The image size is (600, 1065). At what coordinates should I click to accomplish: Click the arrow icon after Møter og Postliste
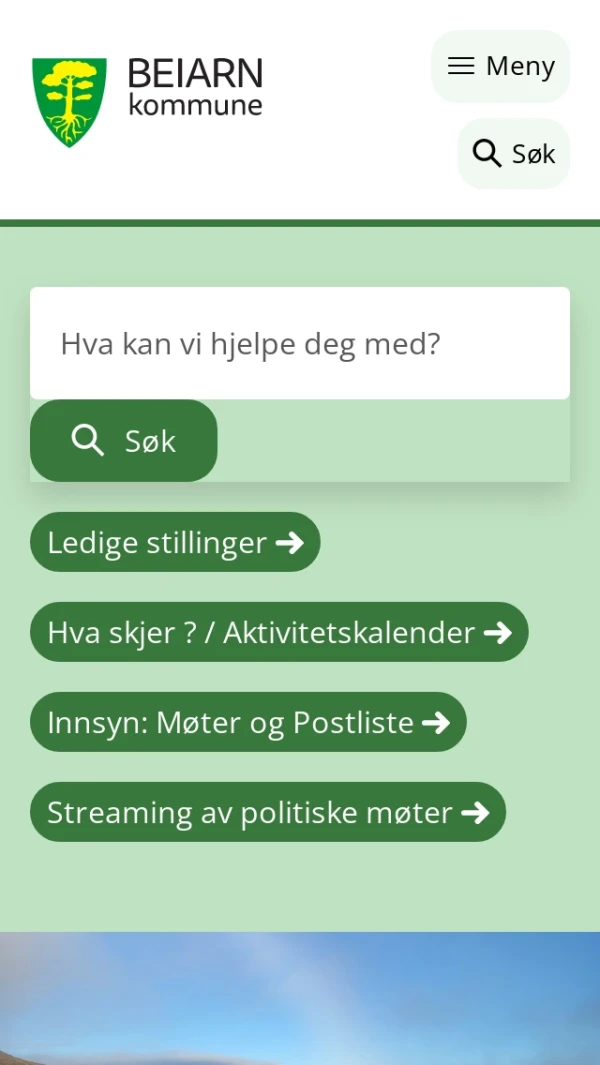437,722
